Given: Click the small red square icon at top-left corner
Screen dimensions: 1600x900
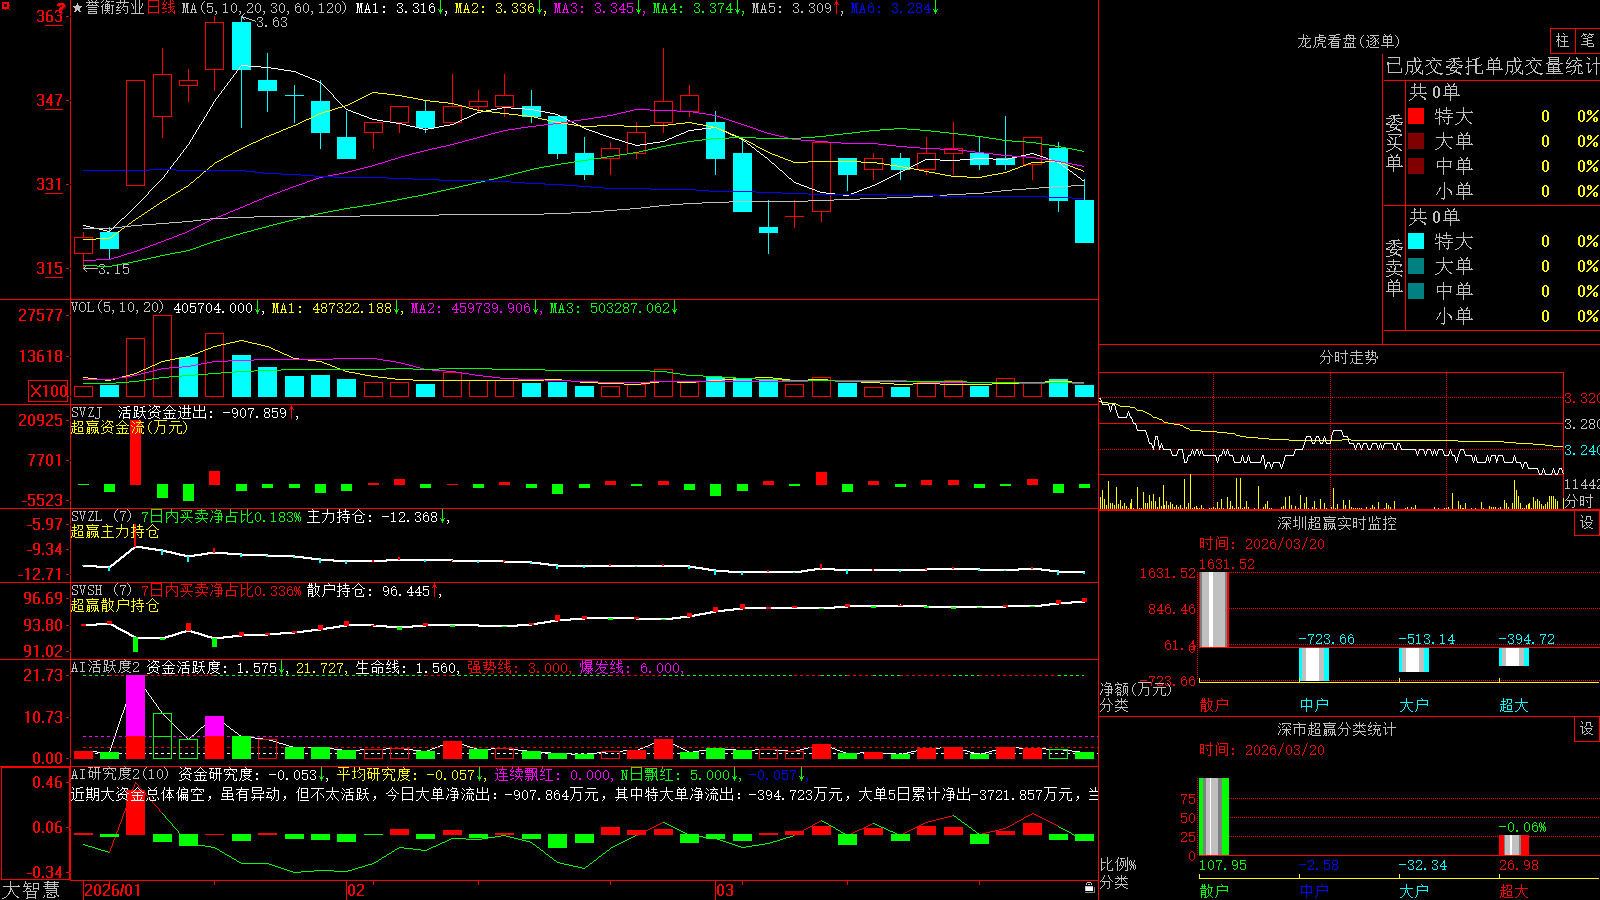Looking at the screenshot, I should click(5, 5).
